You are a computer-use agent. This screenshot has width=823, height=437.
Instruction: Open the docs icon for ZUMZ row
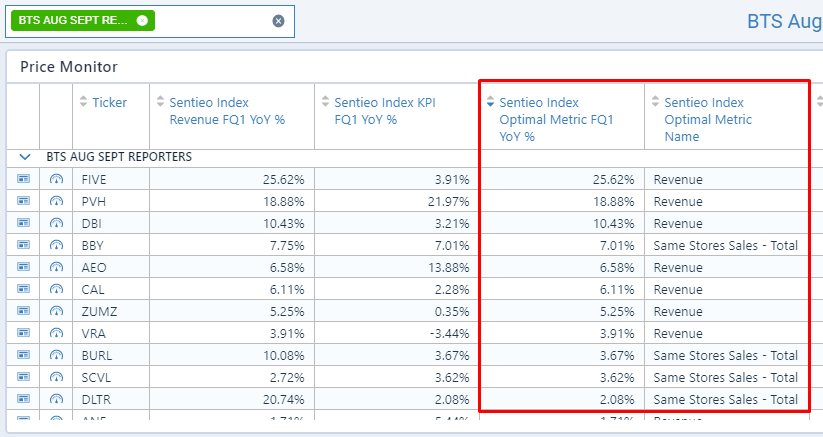[x=24, y=311]
